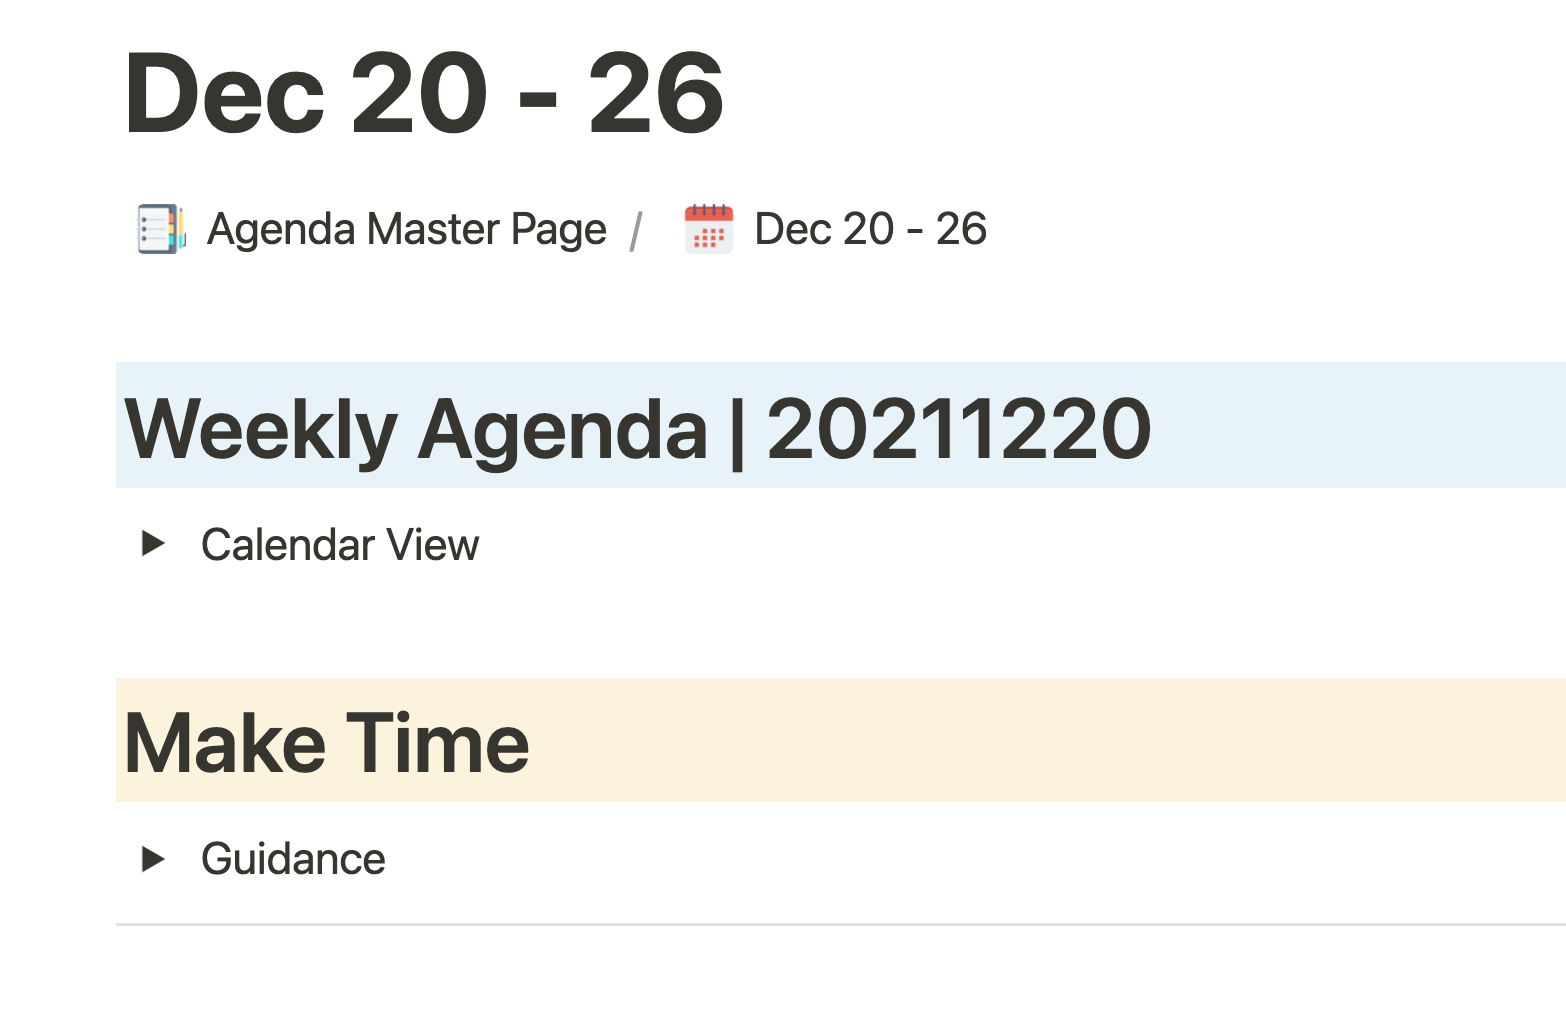Click the Calendar View toggle label text

click(x=340, y=545)
